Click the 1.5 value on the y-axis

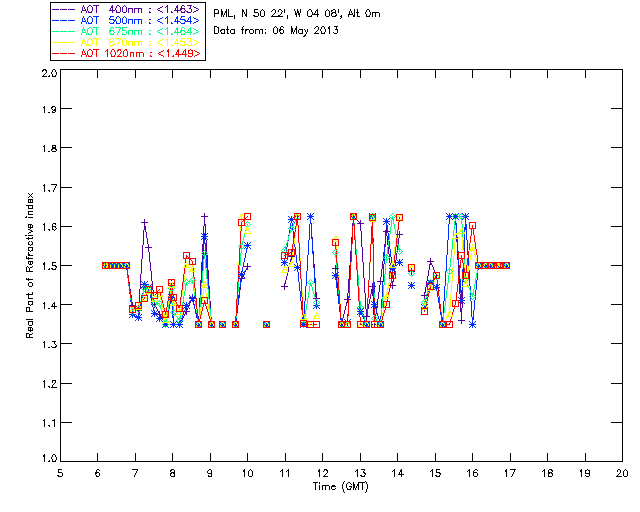click(49, 266)
